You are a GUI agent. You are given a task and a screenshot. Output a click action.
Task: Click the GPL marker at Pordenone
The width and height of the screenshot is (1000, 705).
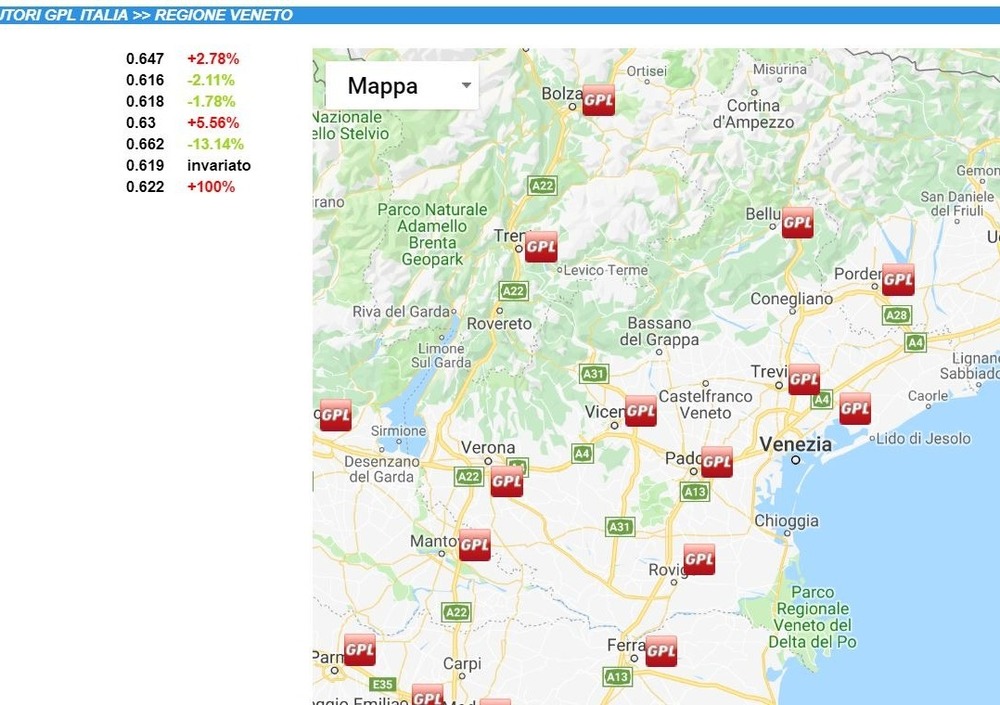pos(898,279)
